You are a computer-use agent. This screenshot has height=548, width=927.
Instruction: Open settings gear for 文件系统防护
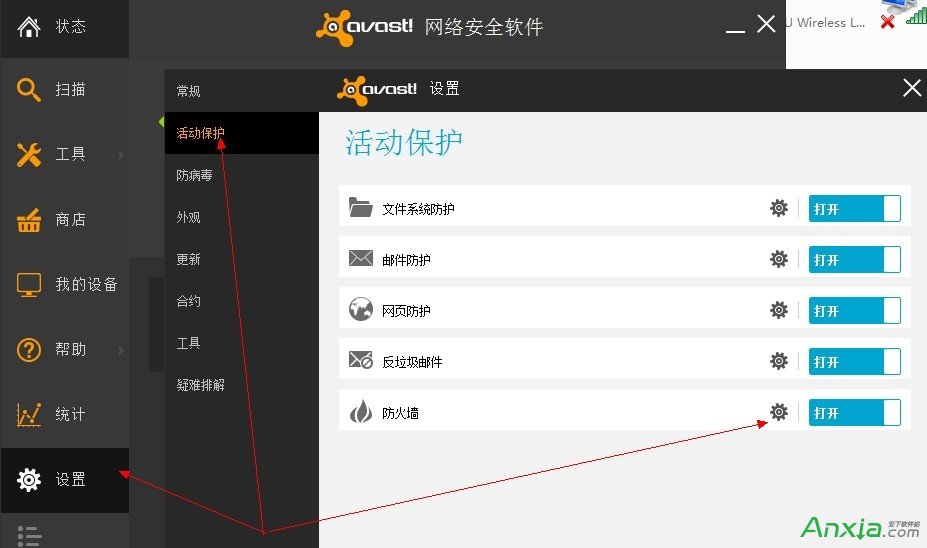pyautogui.click(x=779, y=208)
